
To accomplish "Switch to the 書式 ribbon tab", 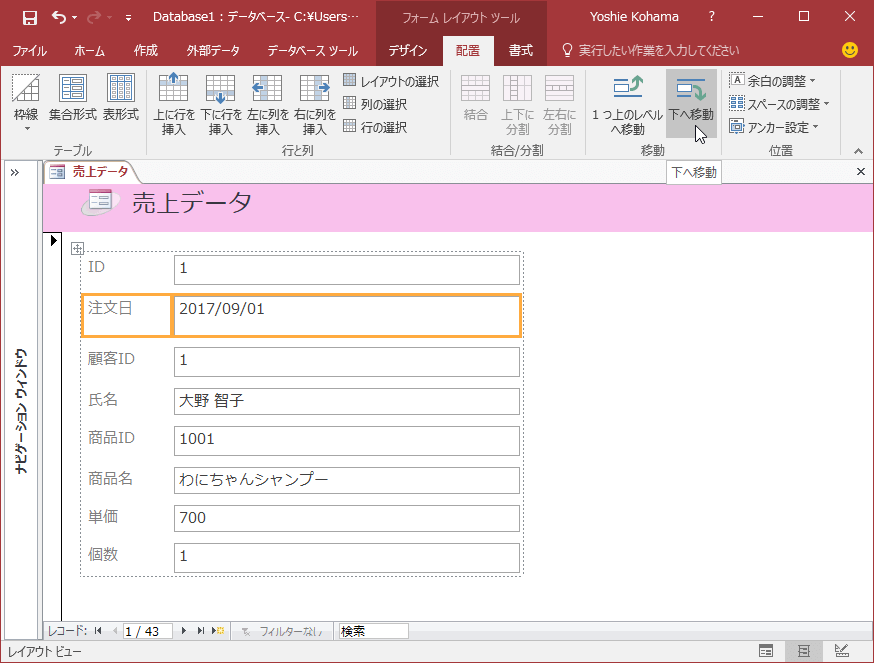I will 521,51.
